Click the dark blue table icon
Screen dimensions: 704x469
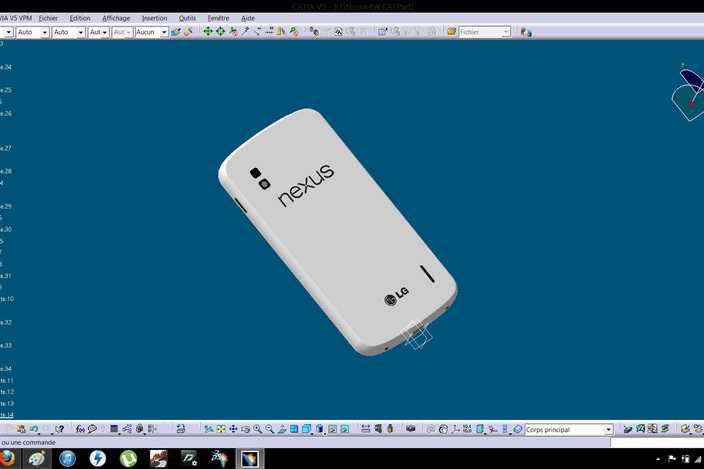coord(114,429)
